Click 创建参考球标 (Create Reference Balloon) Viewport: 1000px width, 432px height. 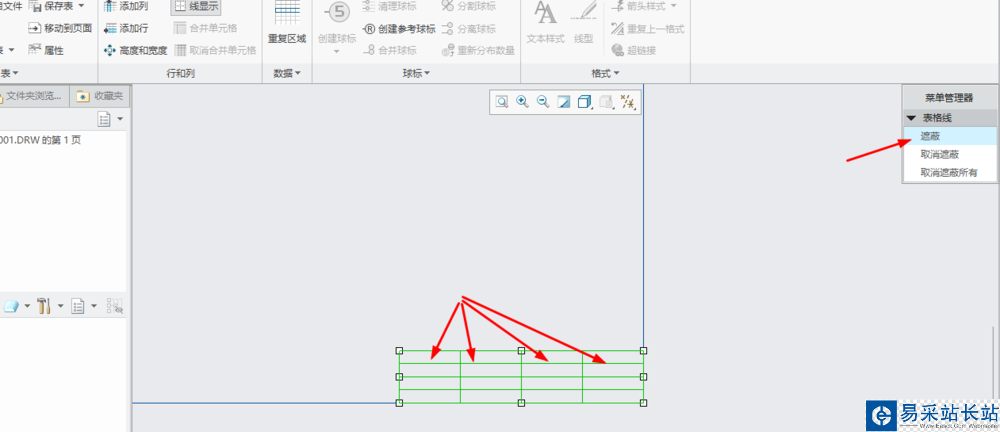[399, 28]
